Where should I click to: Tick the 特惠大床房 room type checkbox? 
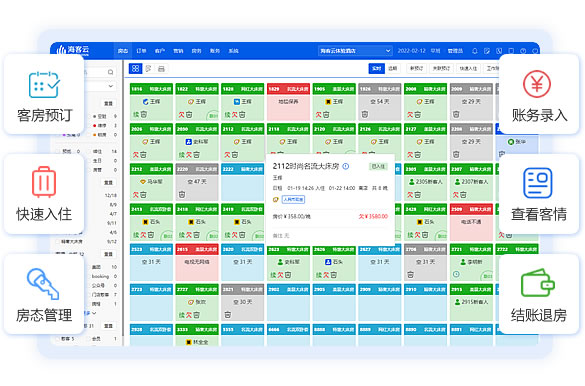pyautogui.click(x=58, y=242)
